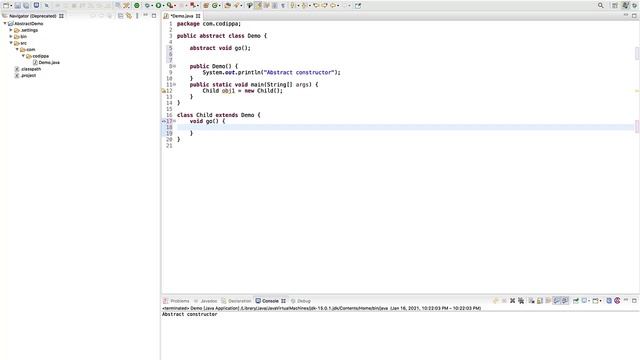
Task: Click Remove All Terminated Launches in Console
Action: point(521,300)
